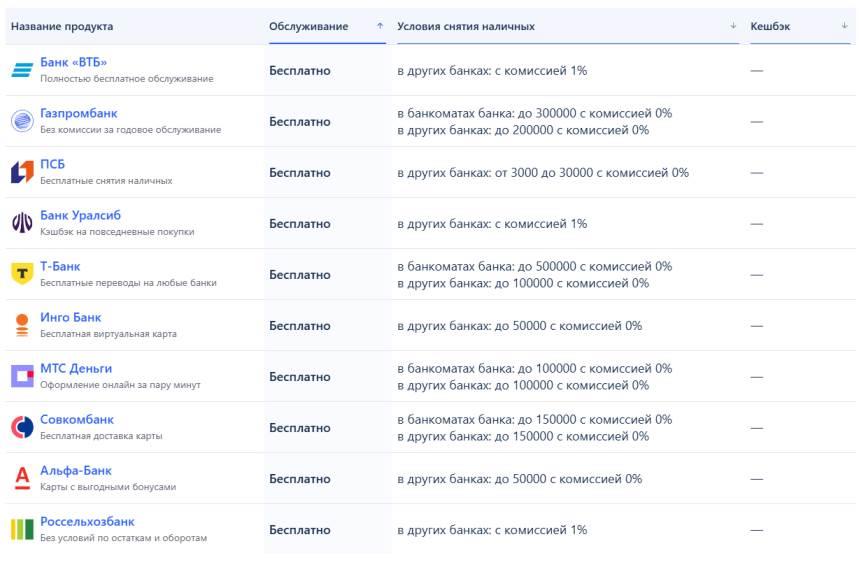Sort by Условия снятия наличных column arrow
This screenshot has width=859, height=574.
pyautogui.click(x=734, y=26)
